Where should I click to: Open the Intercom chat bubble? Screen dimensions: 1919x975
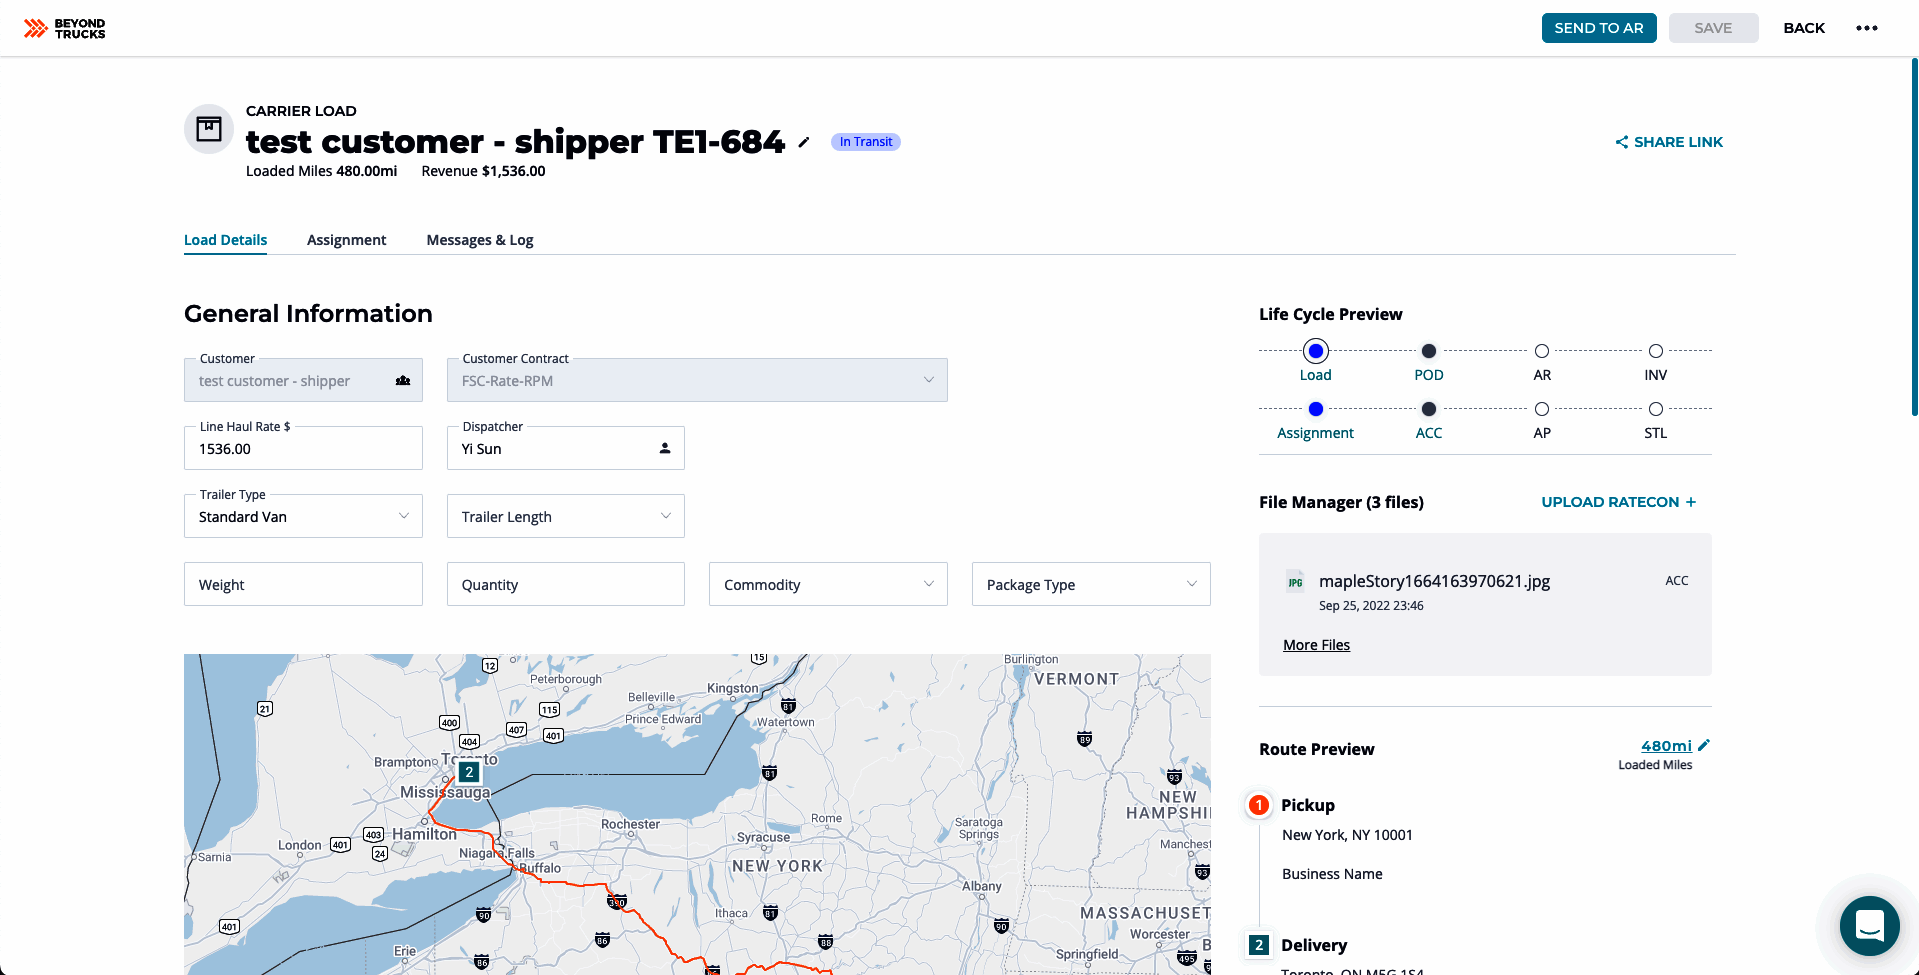point(1868,926)
